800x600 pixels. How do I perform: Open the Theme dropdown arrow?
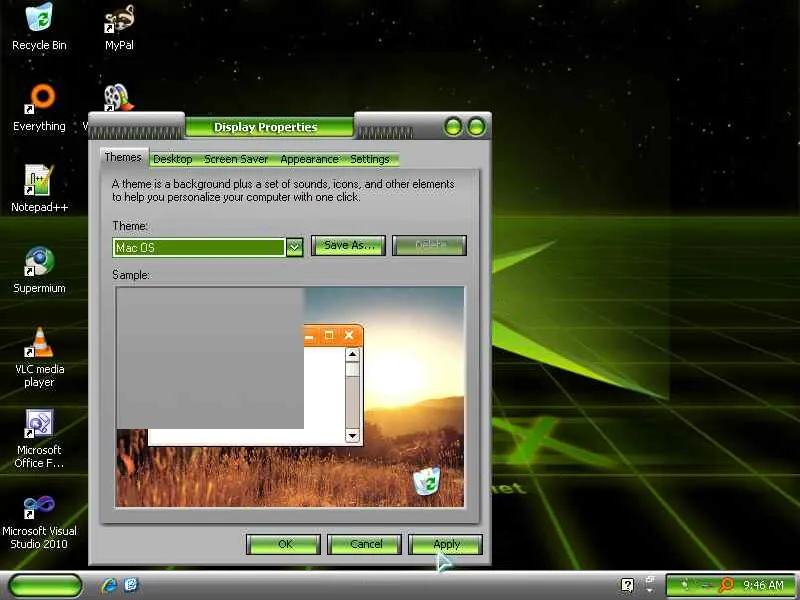294,247
